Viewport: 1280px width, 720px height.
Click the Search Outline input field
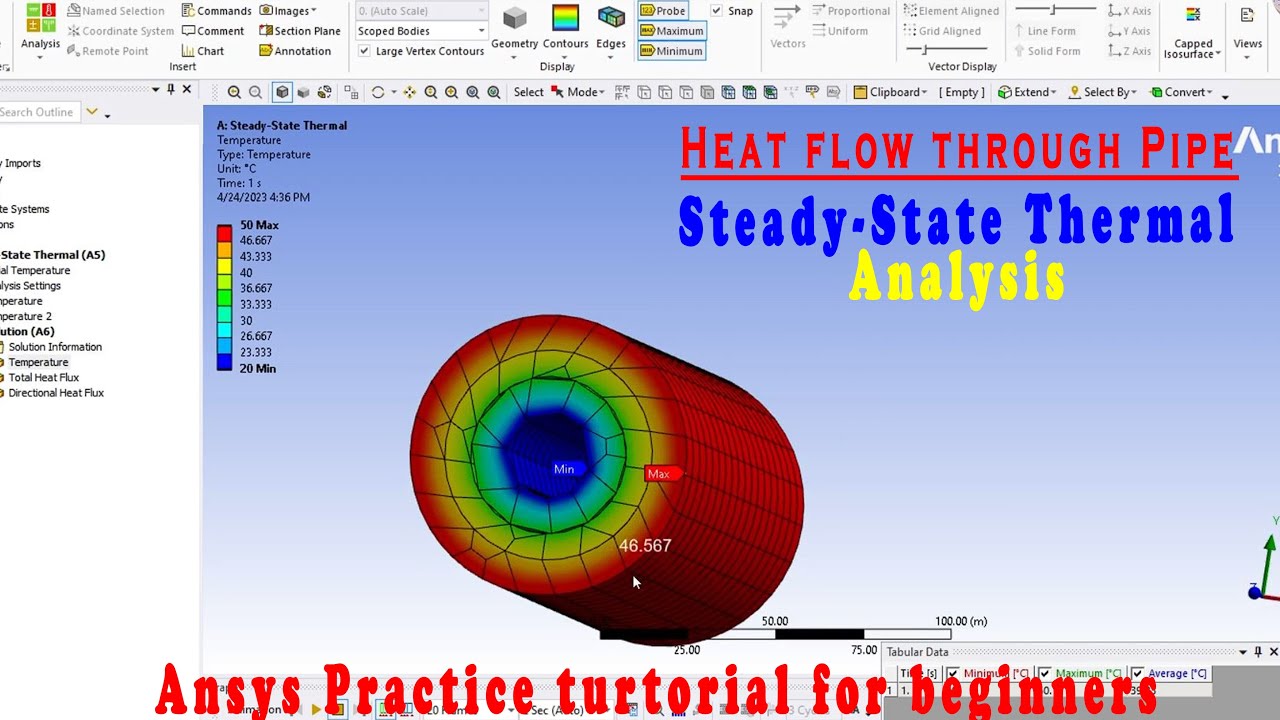38,112
